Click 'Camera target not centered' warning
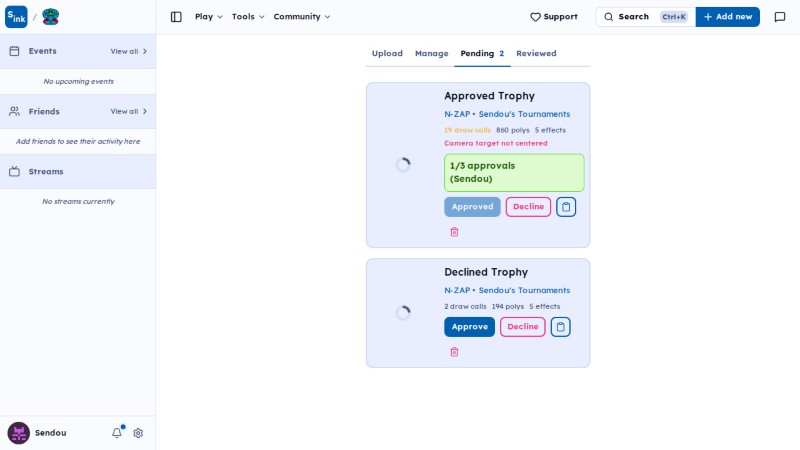800x450 pixels. (x=495, y=143)
